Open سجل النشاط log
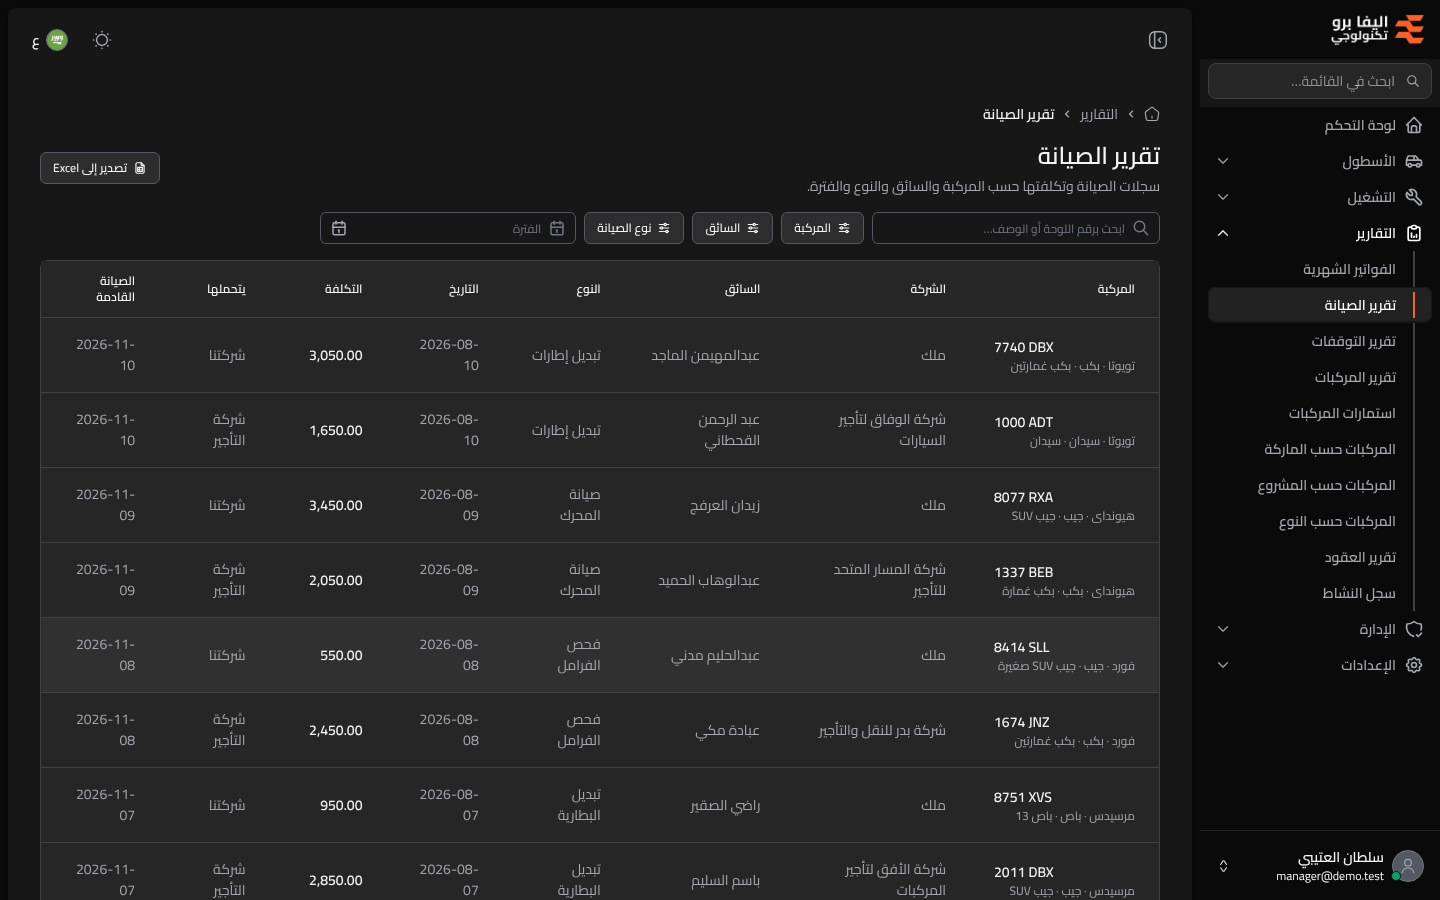Image resolution: width=1440 pixels, height=900 pixels. pyautogui.click(x=1359, y=593)
